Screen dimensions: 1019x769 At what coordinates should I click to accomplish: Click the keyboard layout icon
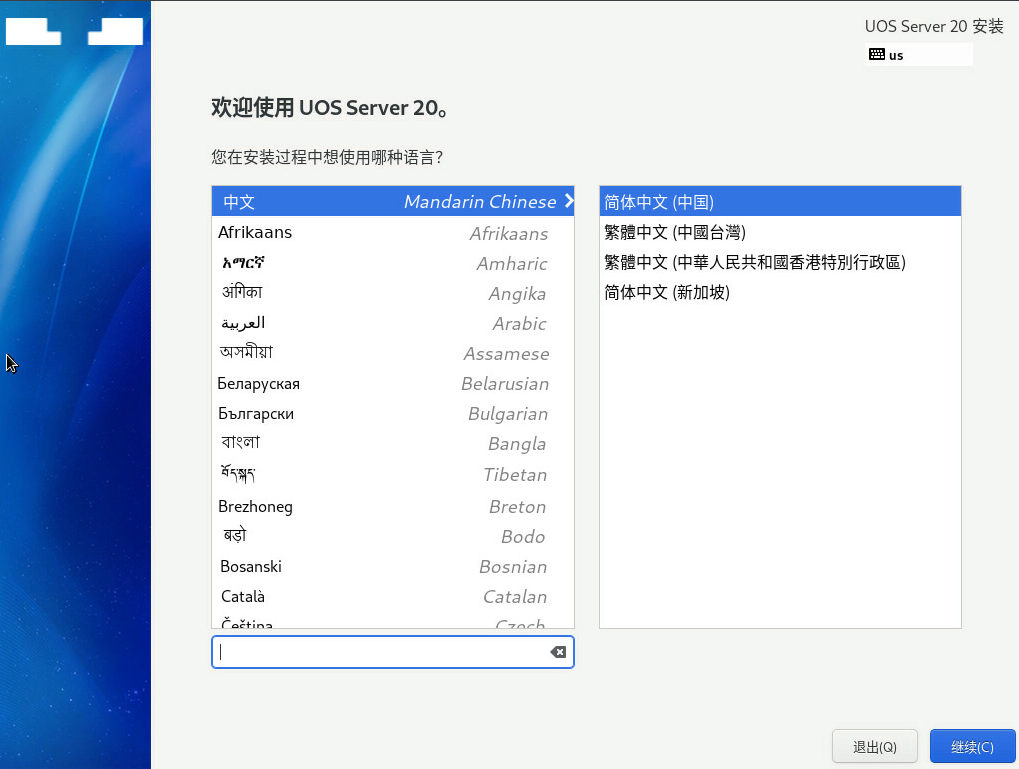click(877, 55)
